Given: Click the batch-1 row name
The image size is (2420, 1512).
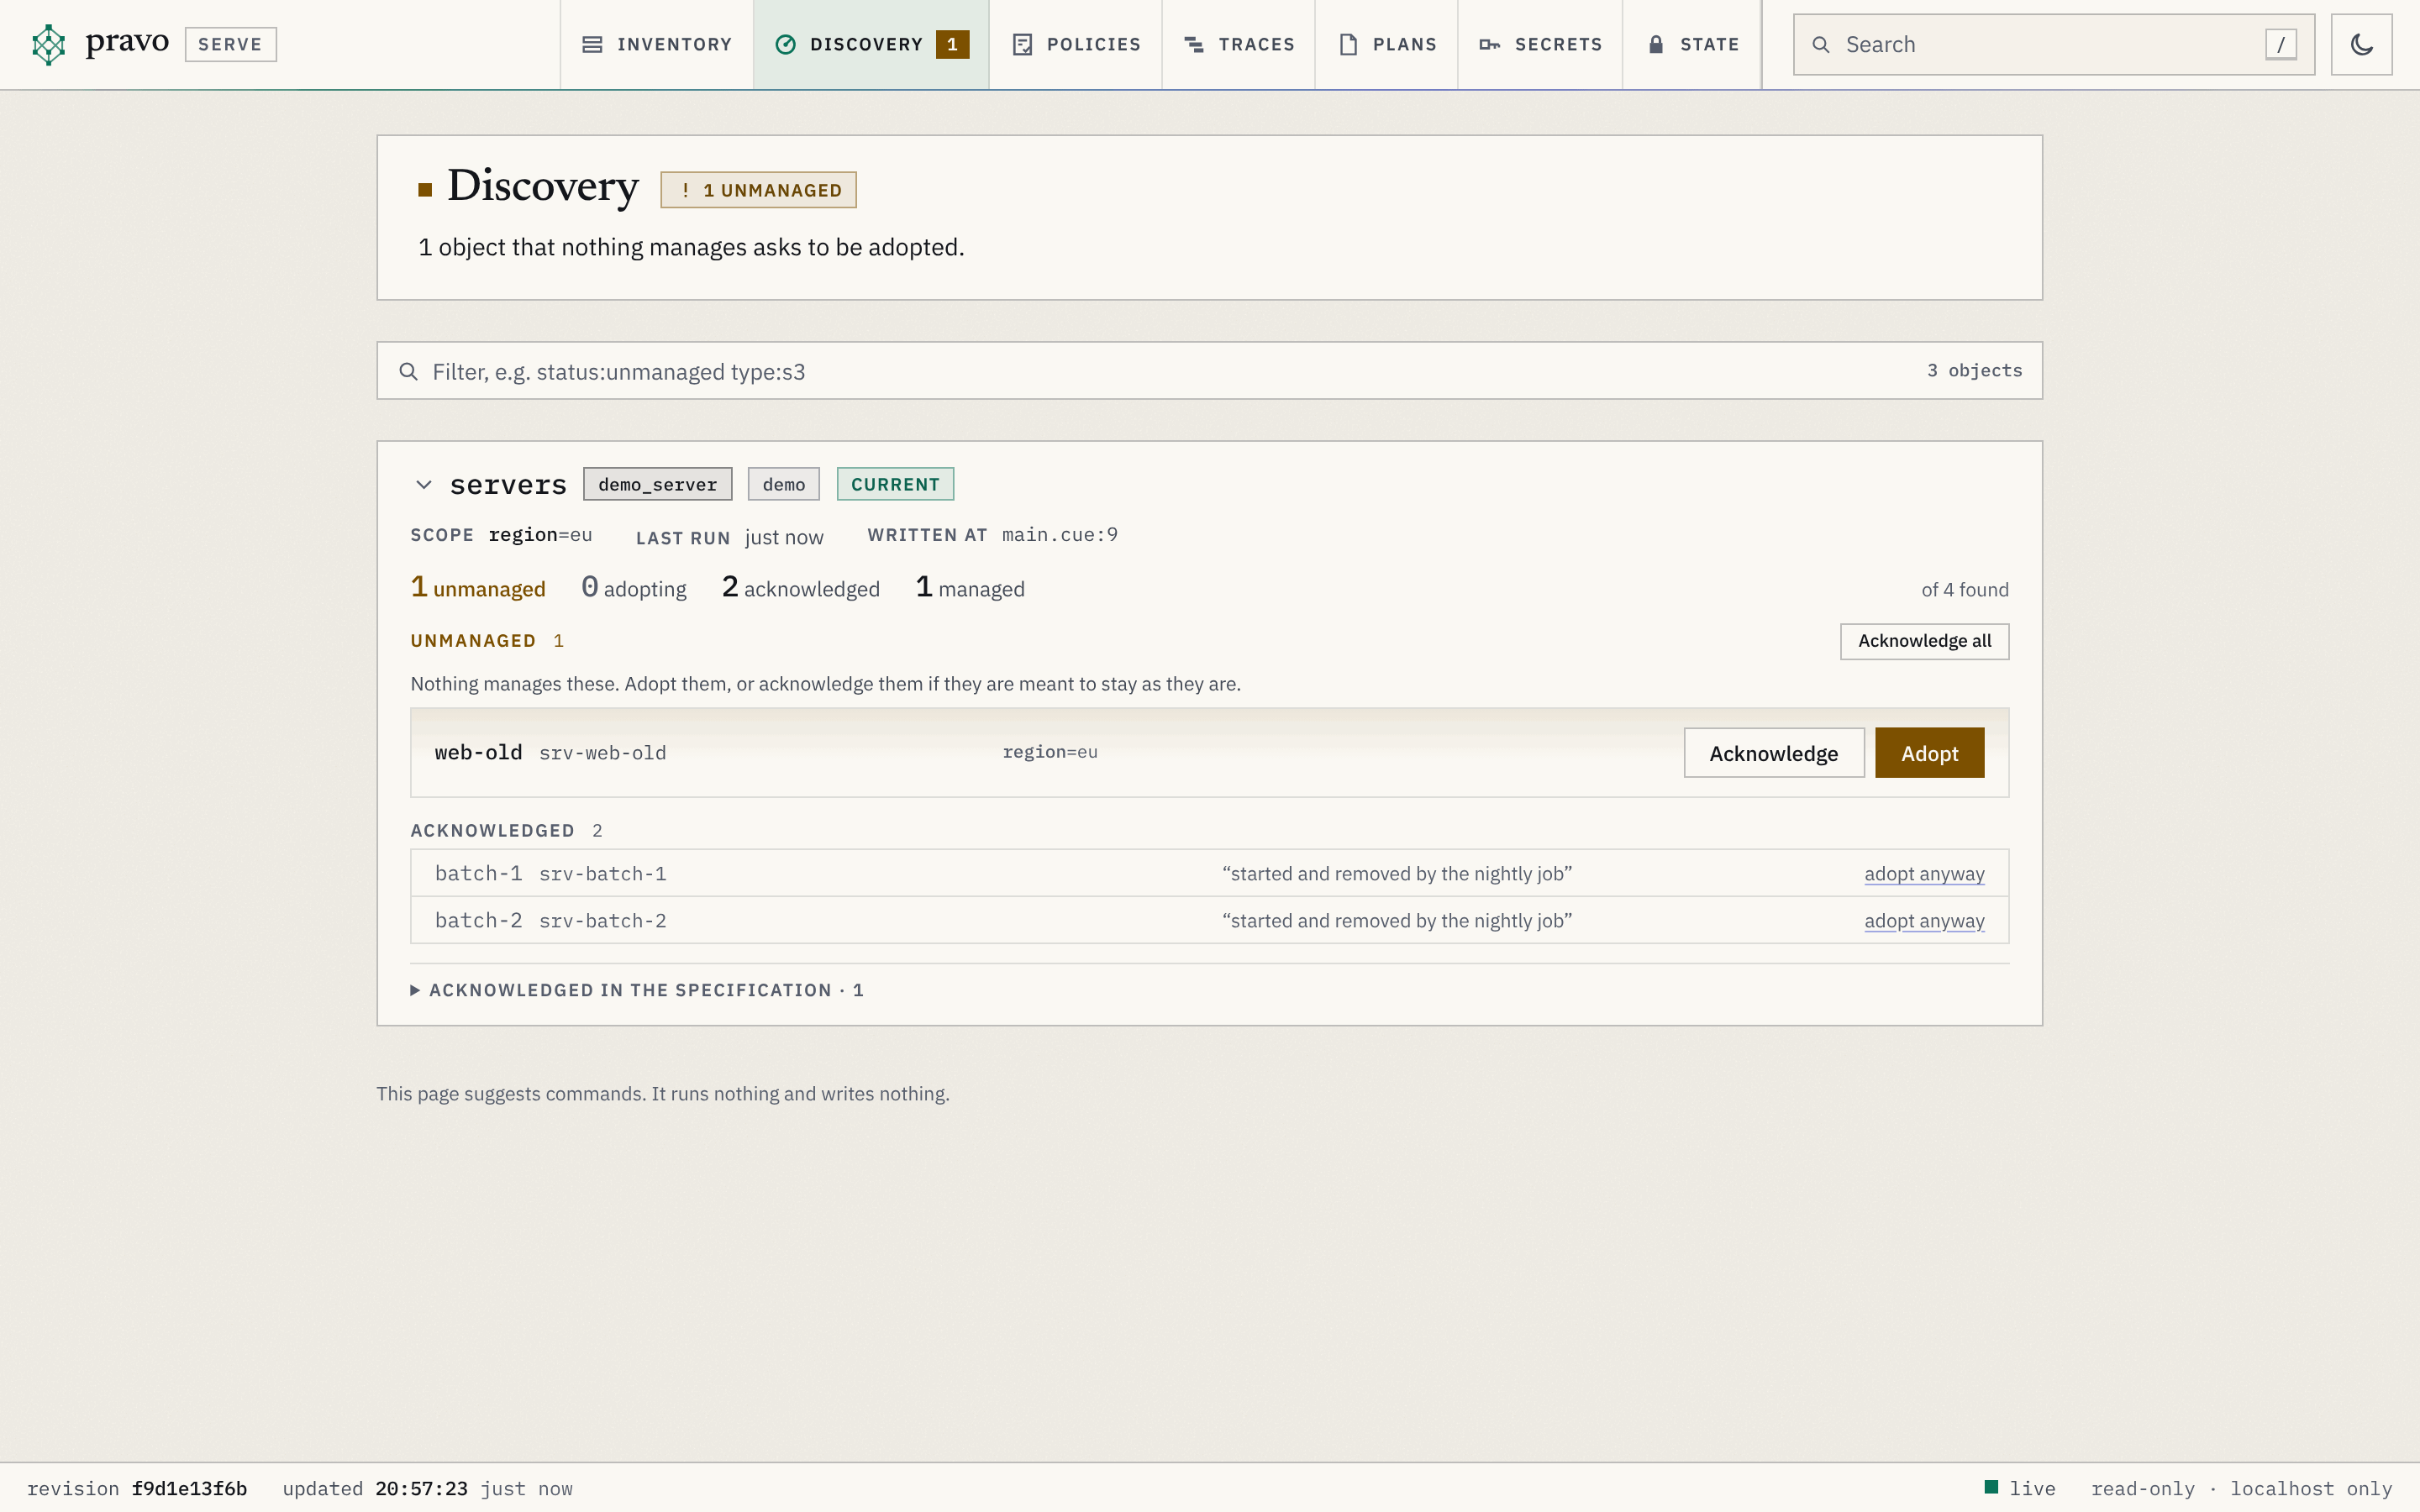Looking at the screenshot, I should [x=478, y=874].
